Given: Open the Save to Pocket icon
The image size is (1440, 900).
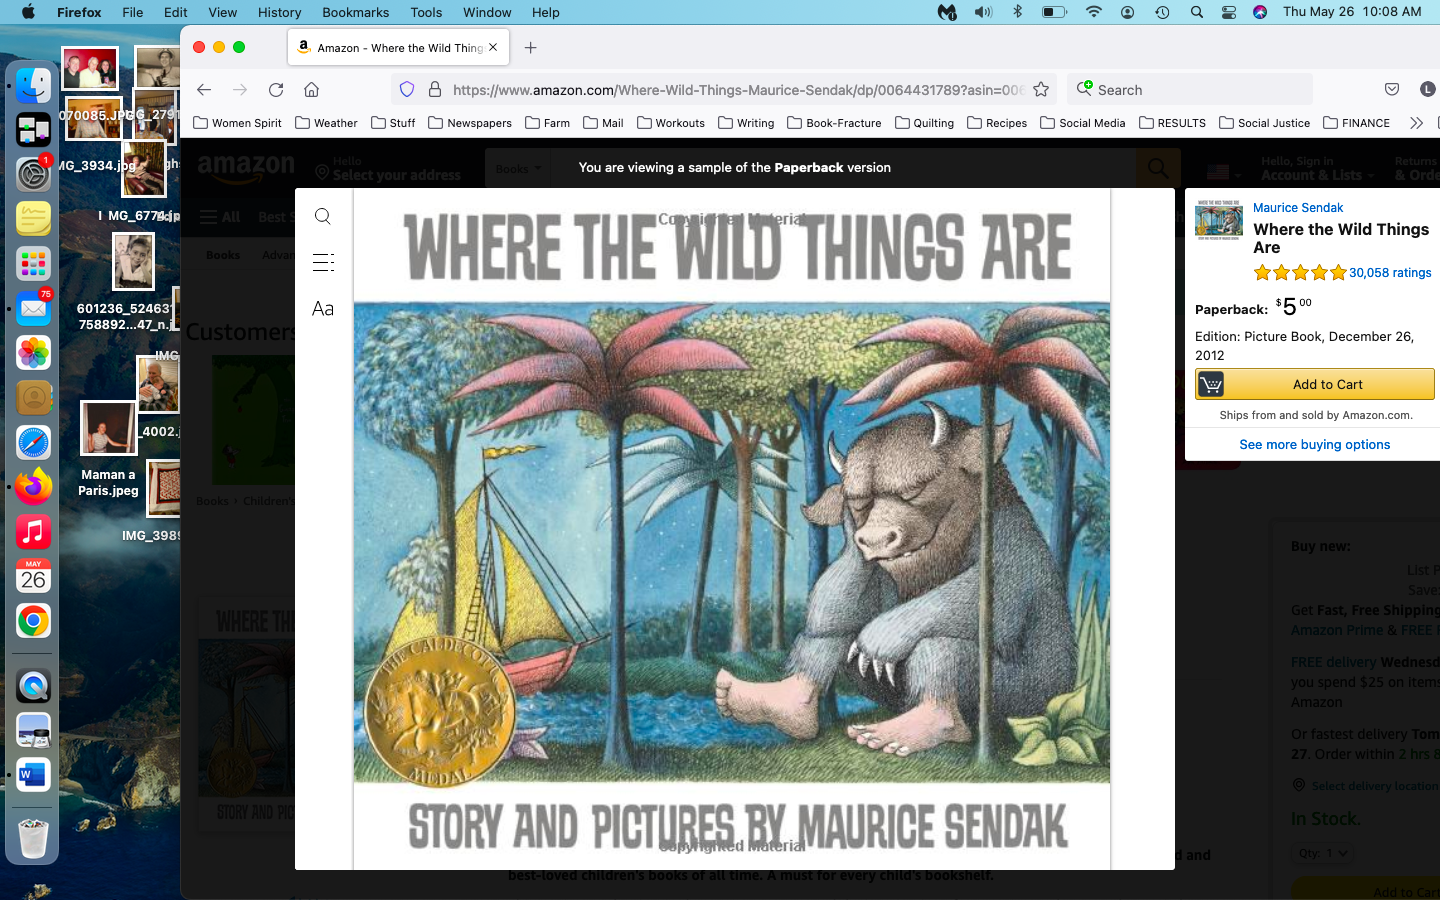Looking at the screenshot, I should click(1392, 89).
